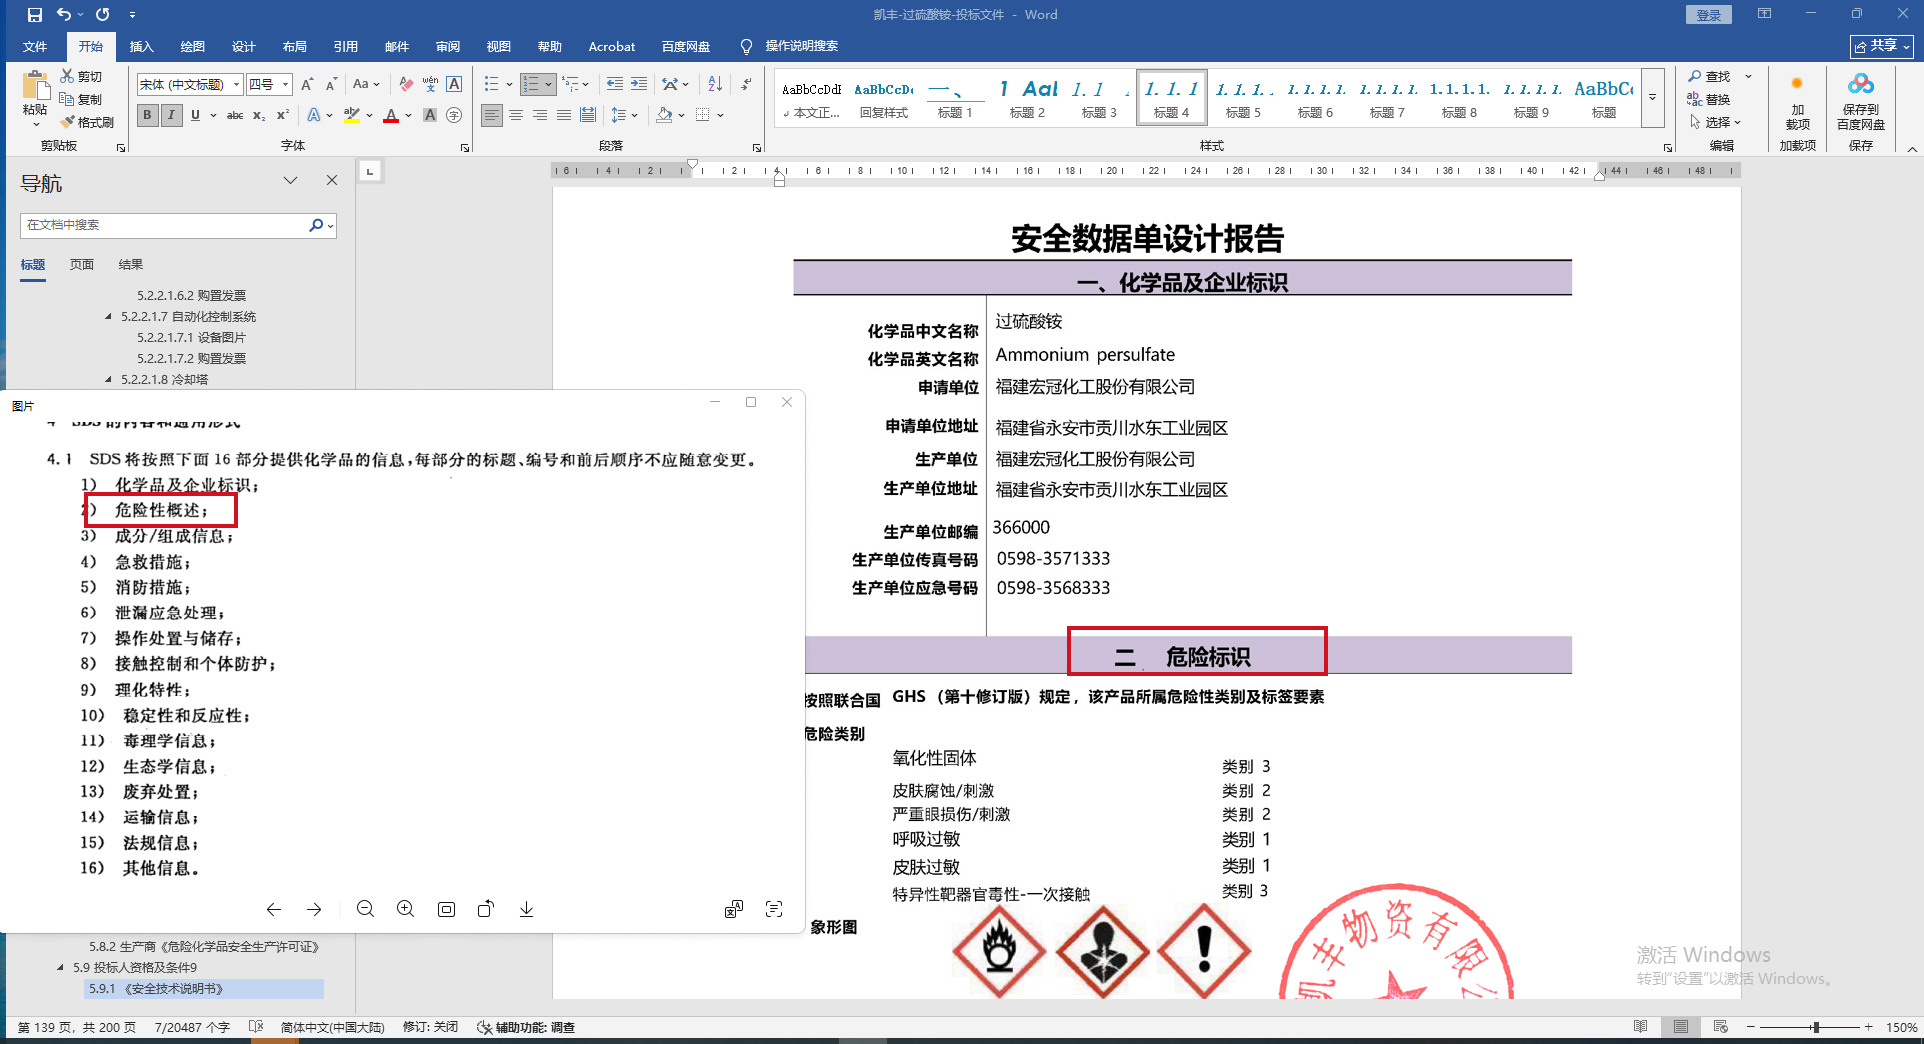
Task: Decrease the font size
Action: pos(331,85)
